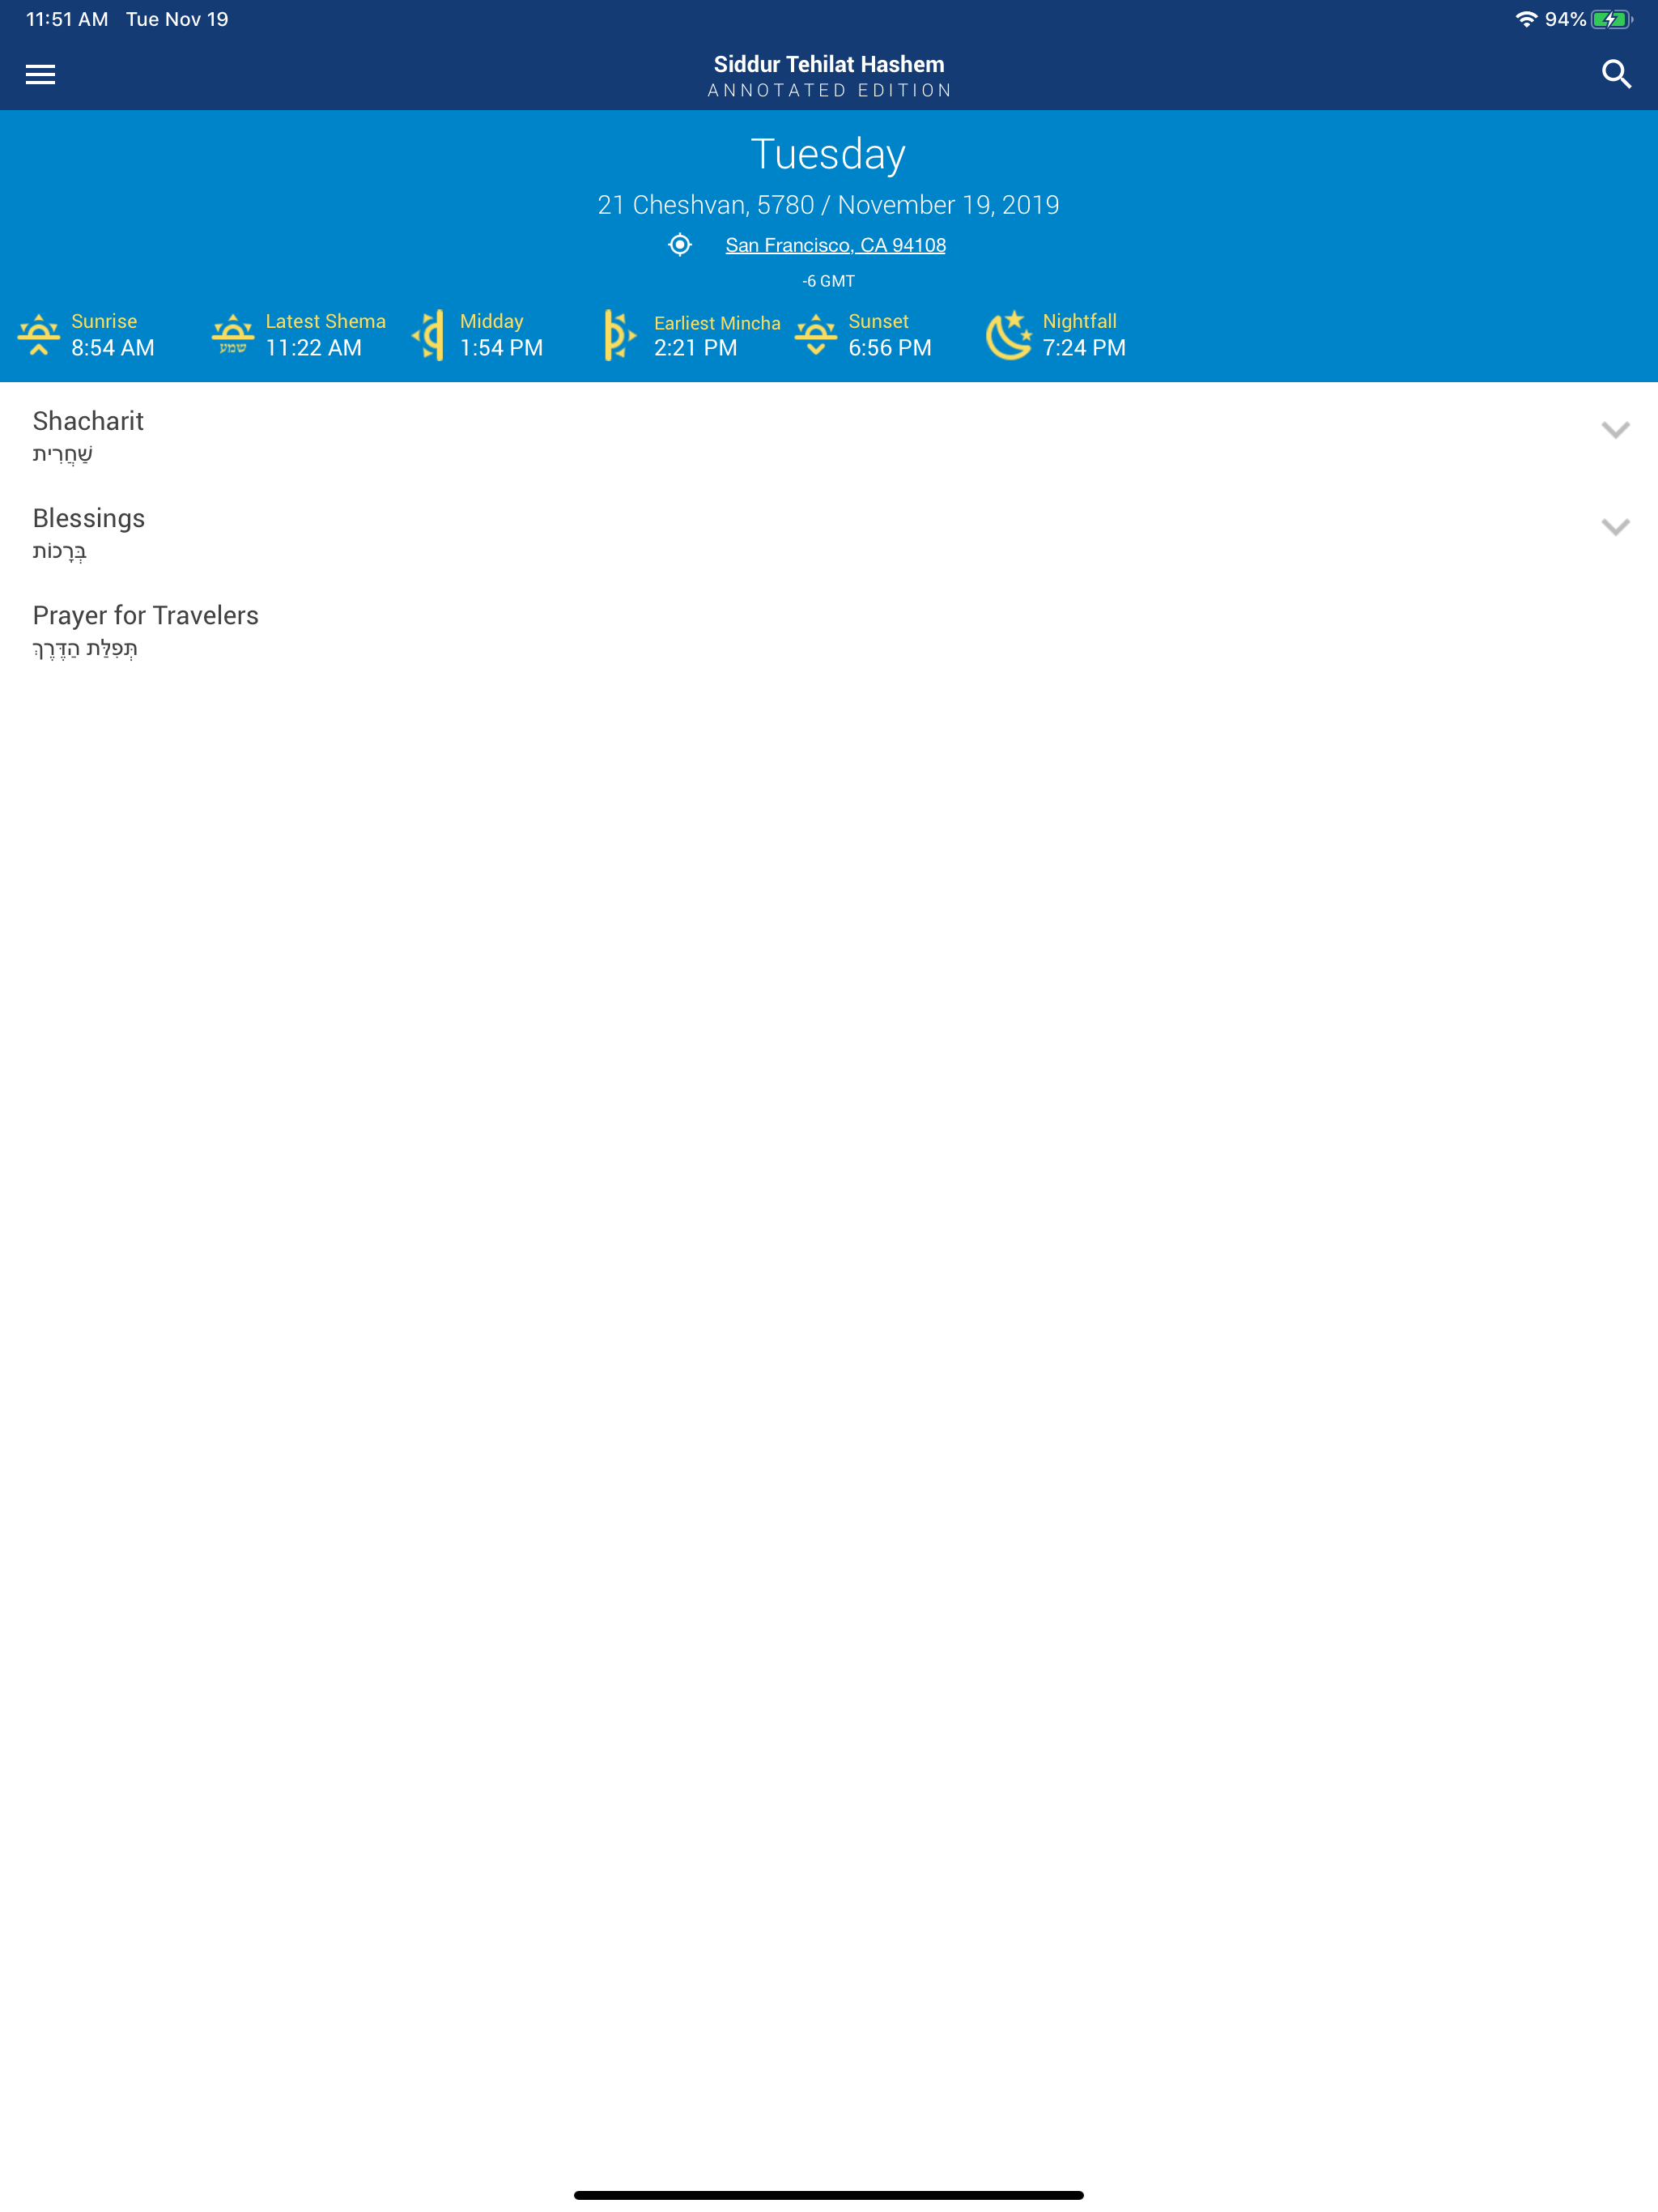Tap the Nightfall moon icon
The width and height of the screenshot is (1658, 2212).
click(1009, 335)
